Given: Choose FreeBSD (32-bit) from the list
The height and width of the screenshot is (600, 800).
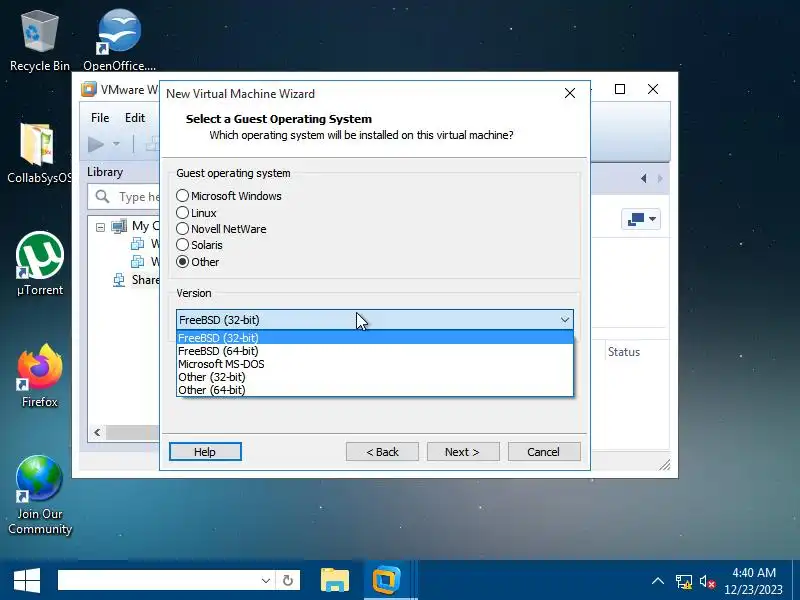Looking at the screenshot, I should [374, 338].
